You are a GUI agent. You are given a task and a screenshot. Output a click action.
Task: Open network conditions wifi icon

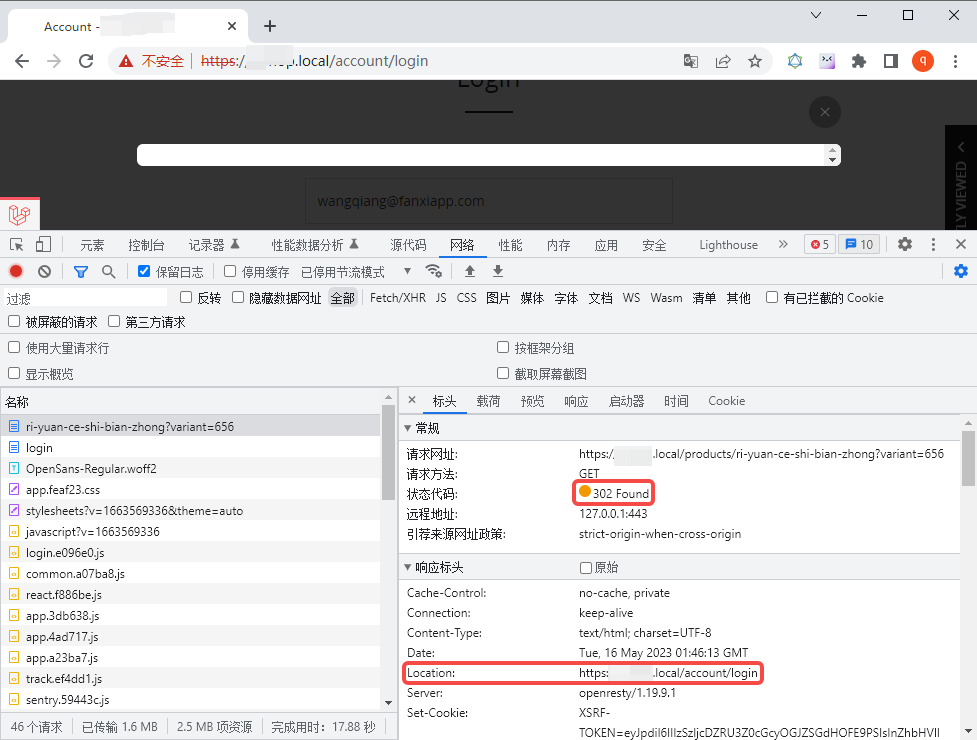pos(433,271)
